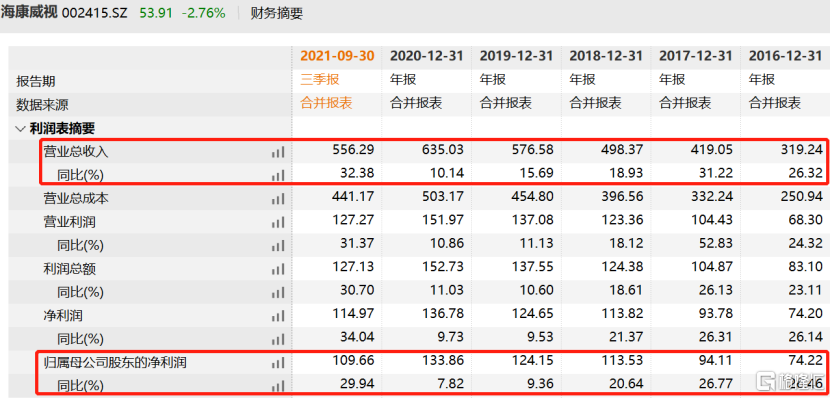Screen dimensions: 831x398
Task: Click the 利润总额 row label
Action: click(69, 269)
